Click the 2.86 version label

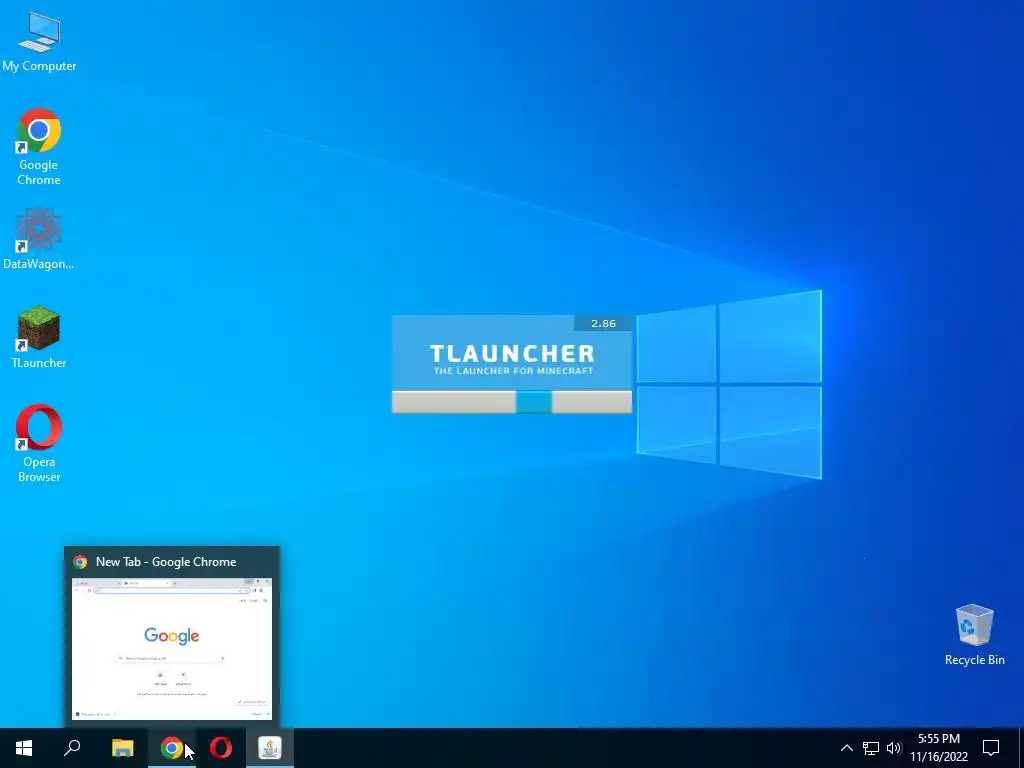(603, 323)
